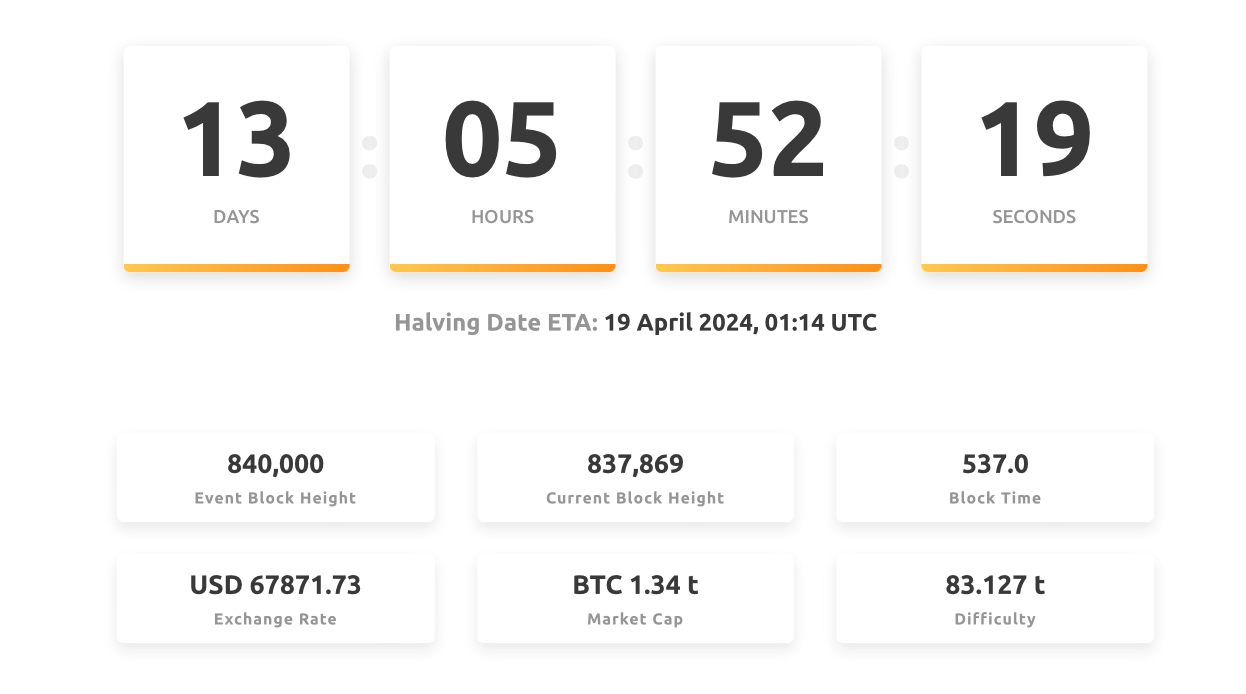Click the colon between days and hours
The width and height of the screenshot is (1246, 694).
pyautogui.click(x=370, y=157)
